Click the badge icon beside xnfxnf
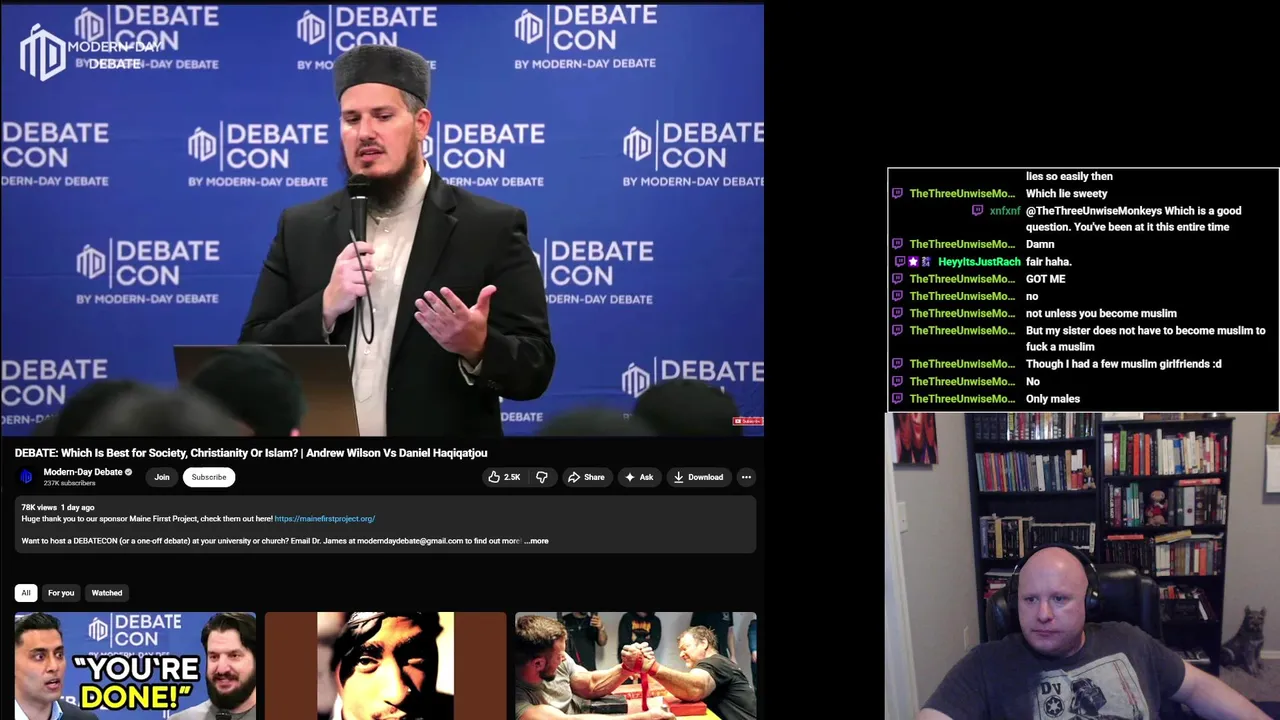Viewport: 1280px width, 720px height. (977, 211)
